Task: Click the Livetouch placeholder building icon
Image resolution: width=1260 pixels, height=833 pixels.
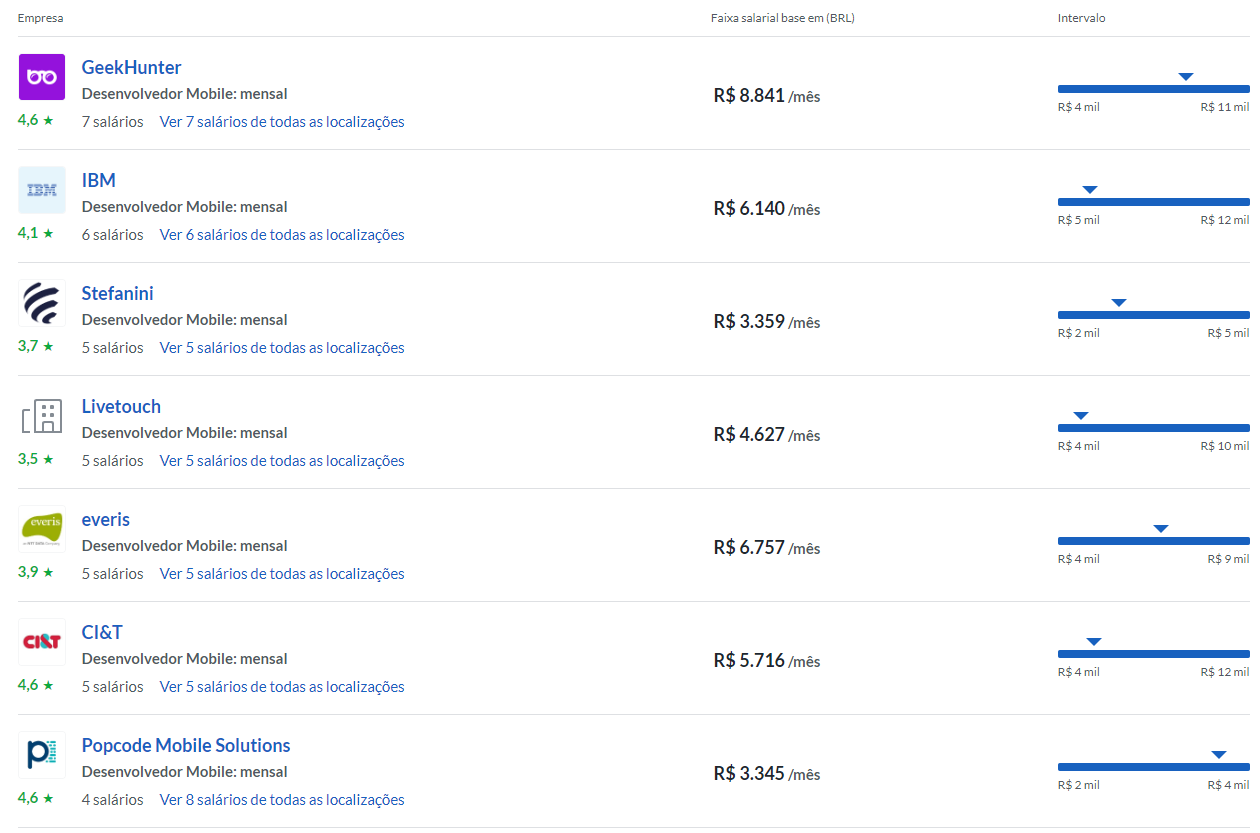Action: pos(42,416)
